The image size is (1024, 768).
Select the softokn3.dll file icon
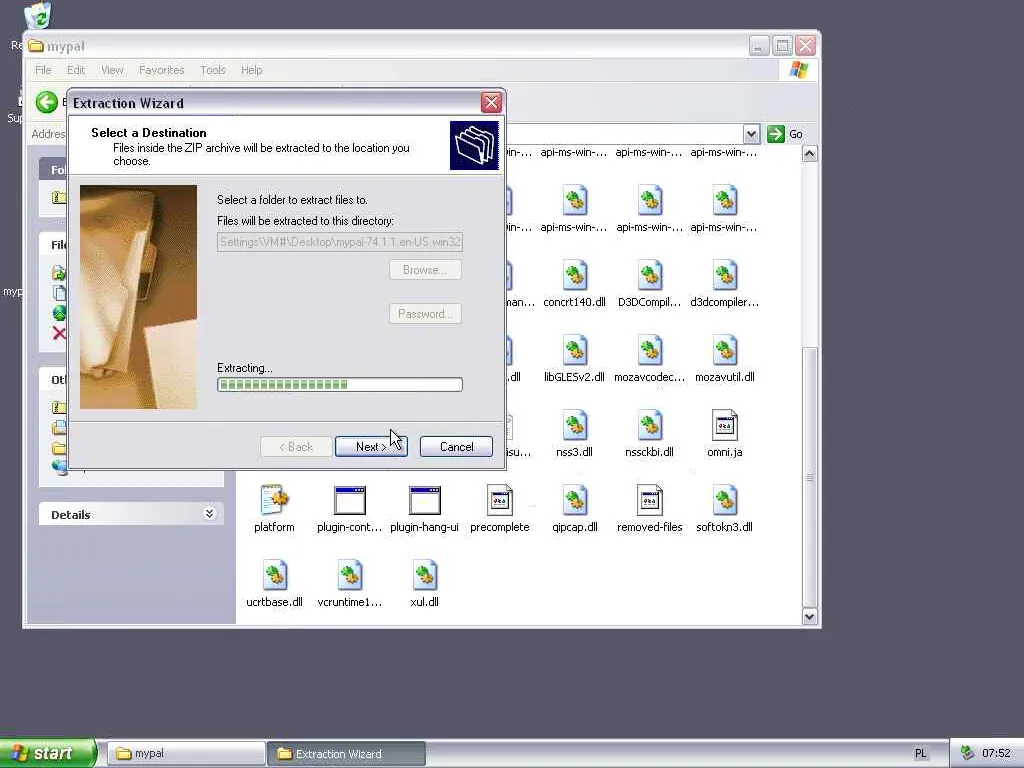point(725,500)
